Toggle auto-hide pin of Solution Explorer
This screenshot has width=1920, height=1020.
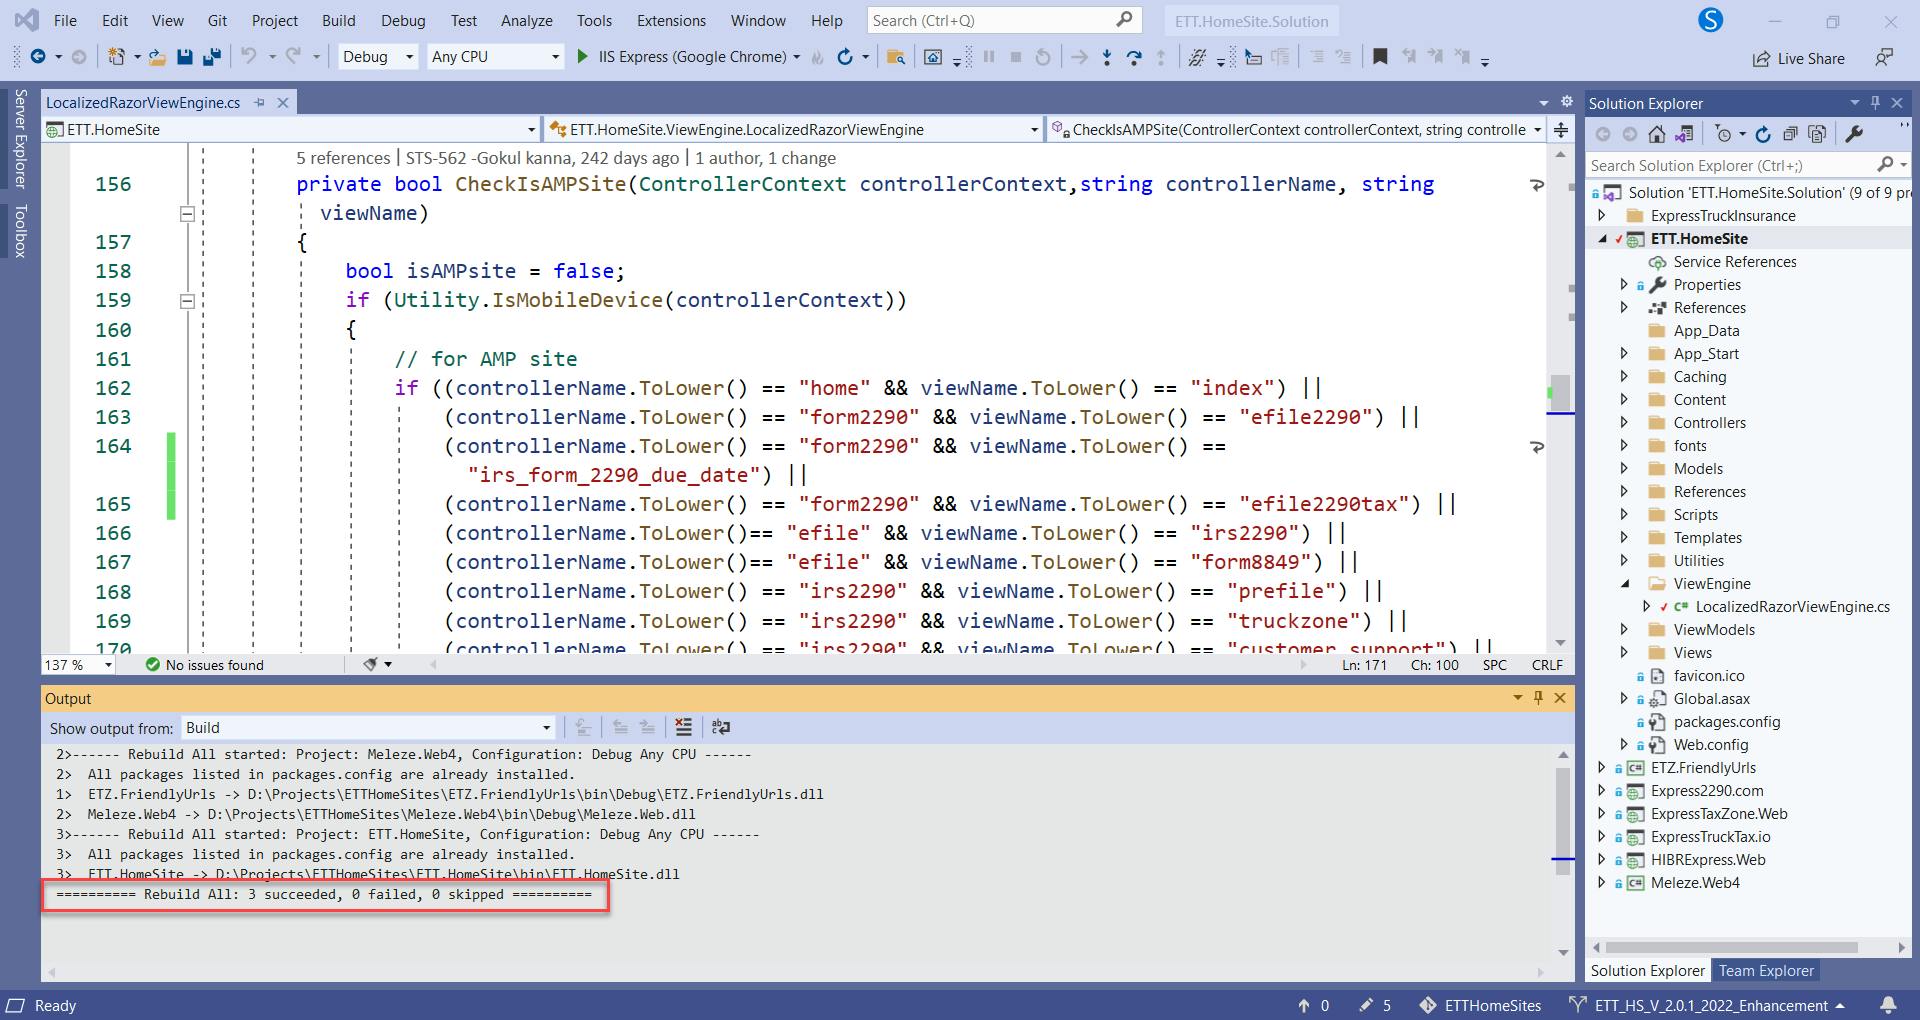[1876, 102]
